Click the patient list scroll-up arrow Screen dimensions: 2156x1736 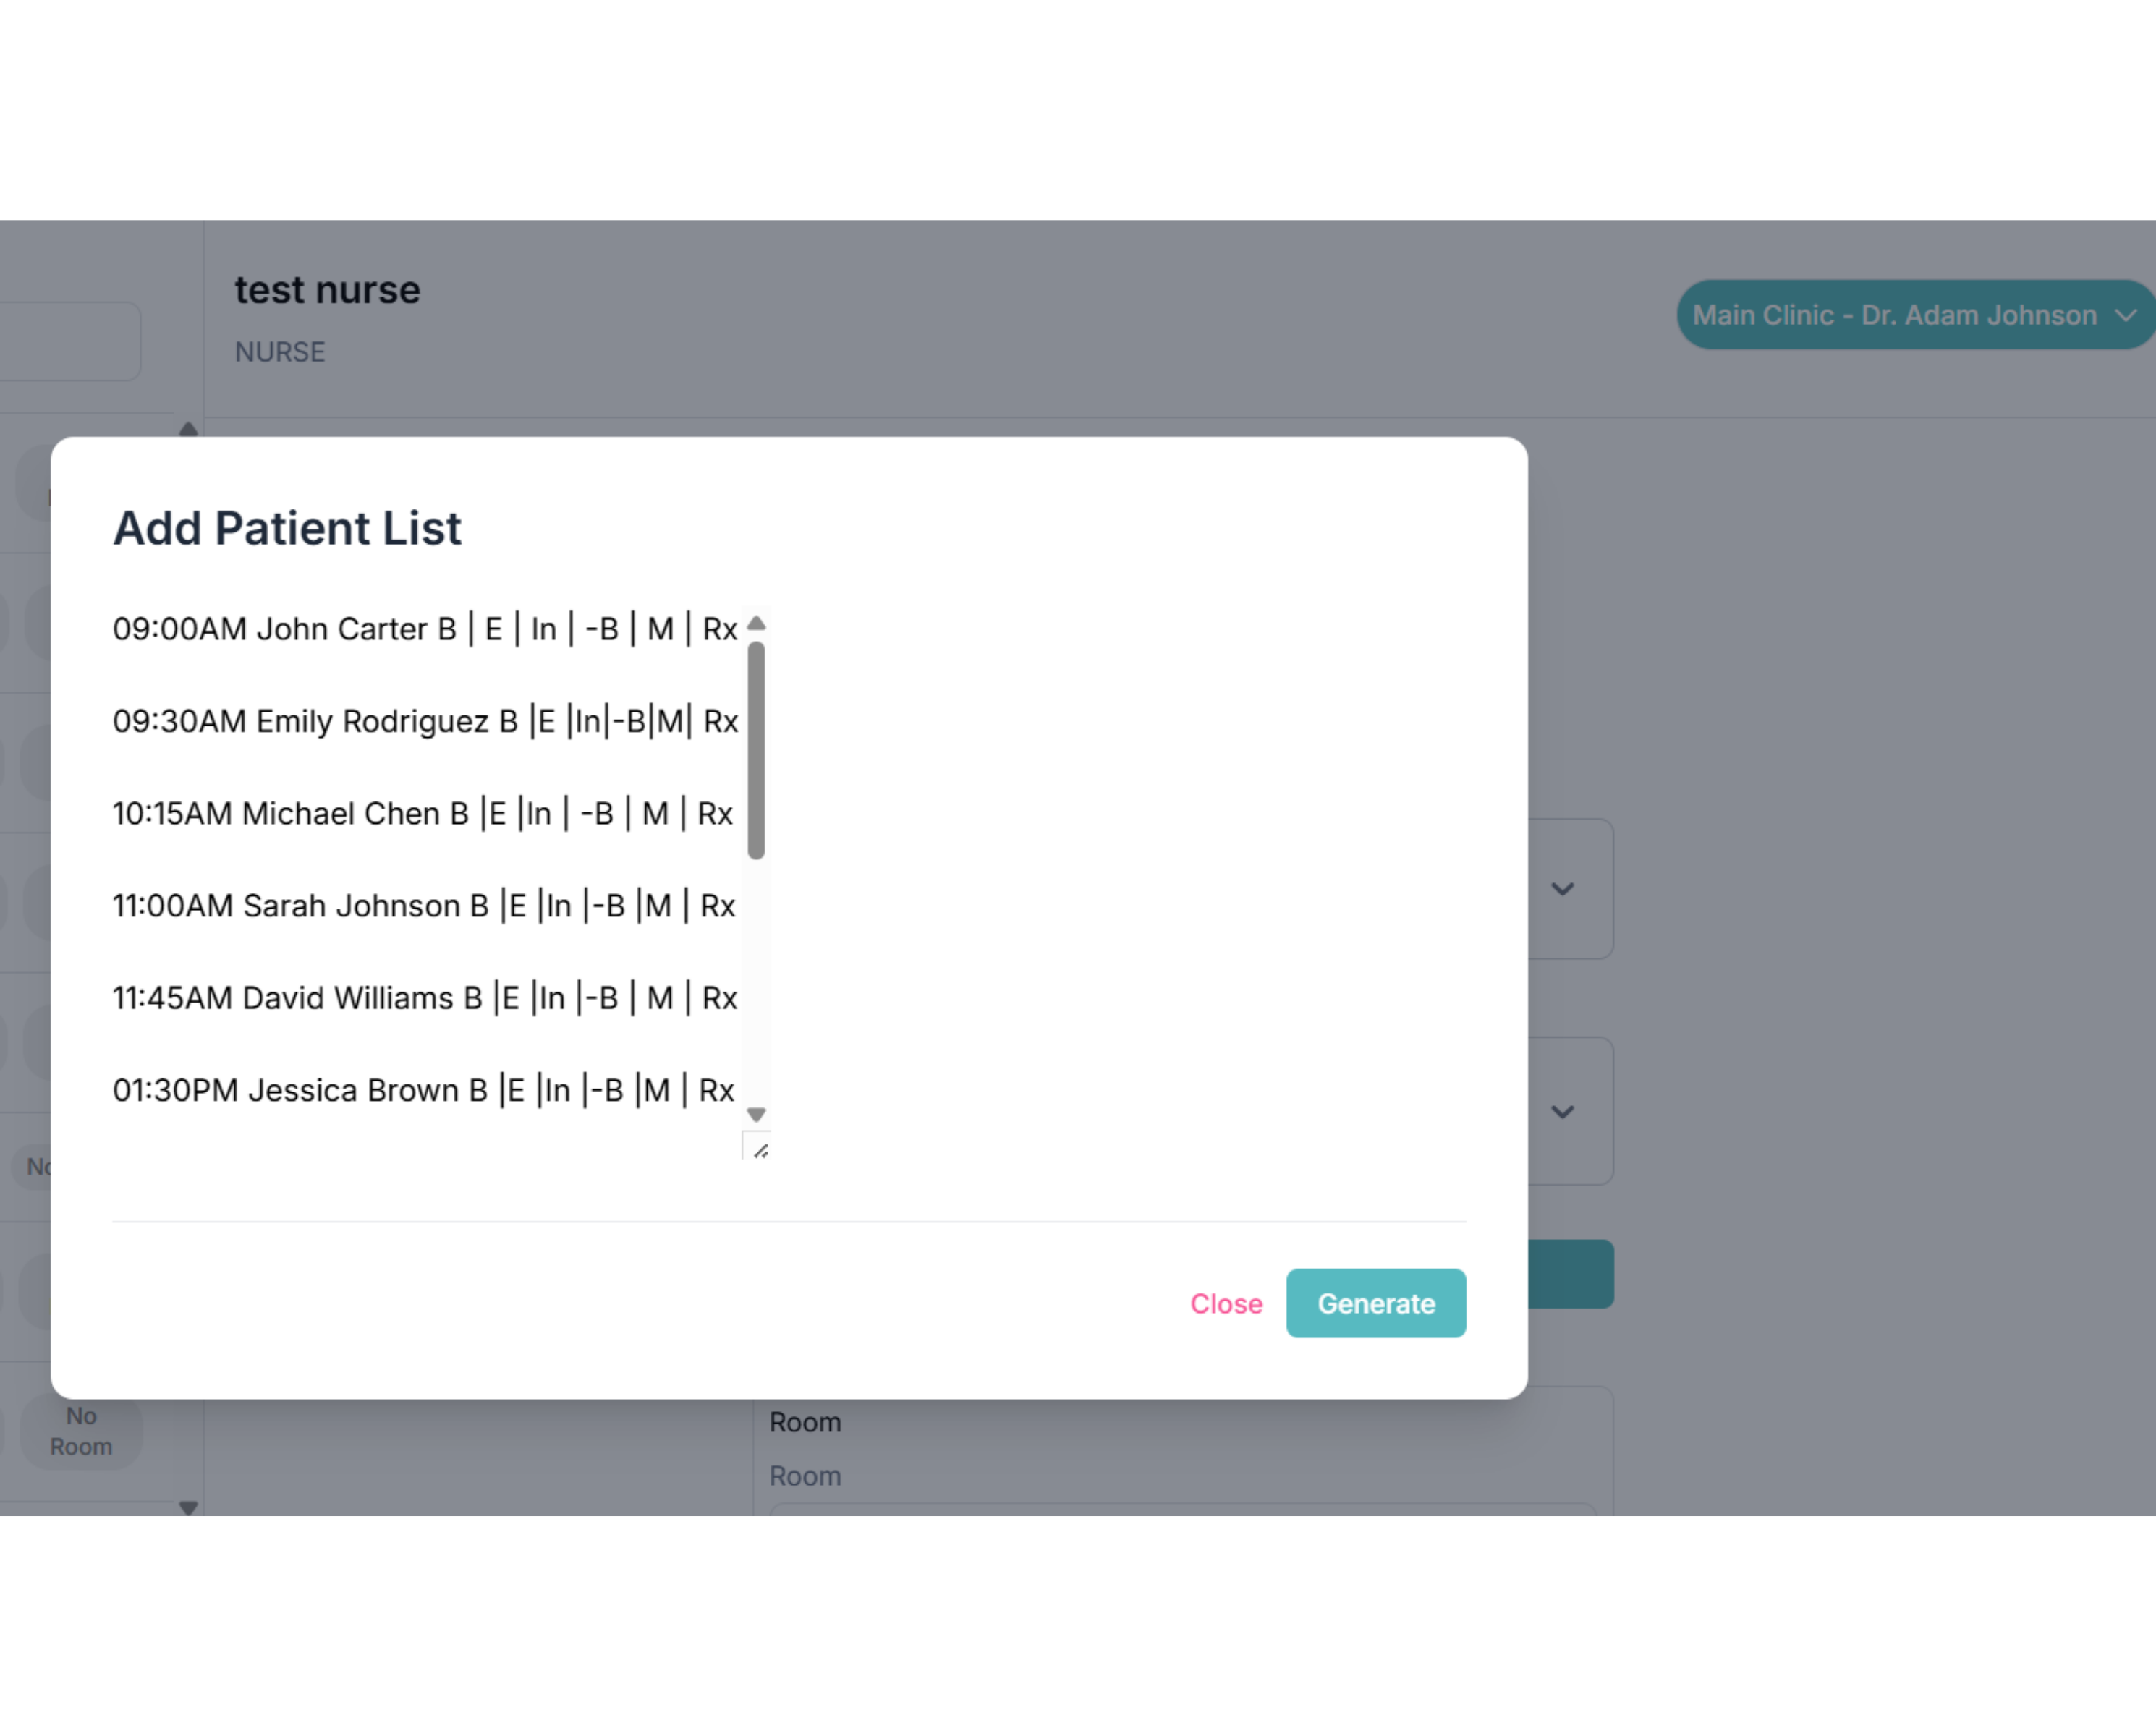tap(756, 624)
